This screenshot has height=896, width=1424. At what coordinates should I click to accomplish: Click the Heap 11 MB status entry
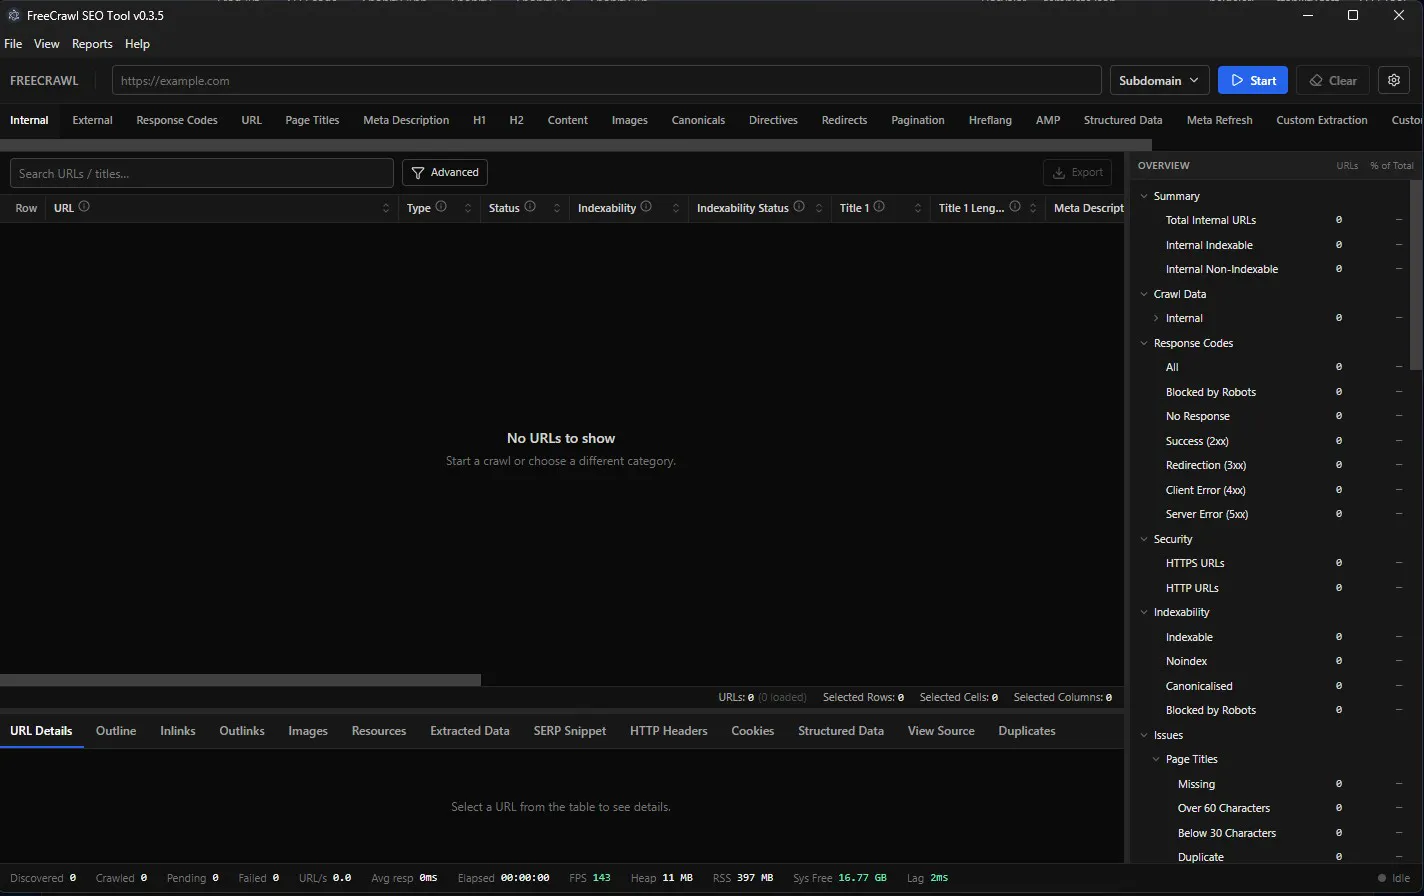pyautogui.click(x=661, y=878)
